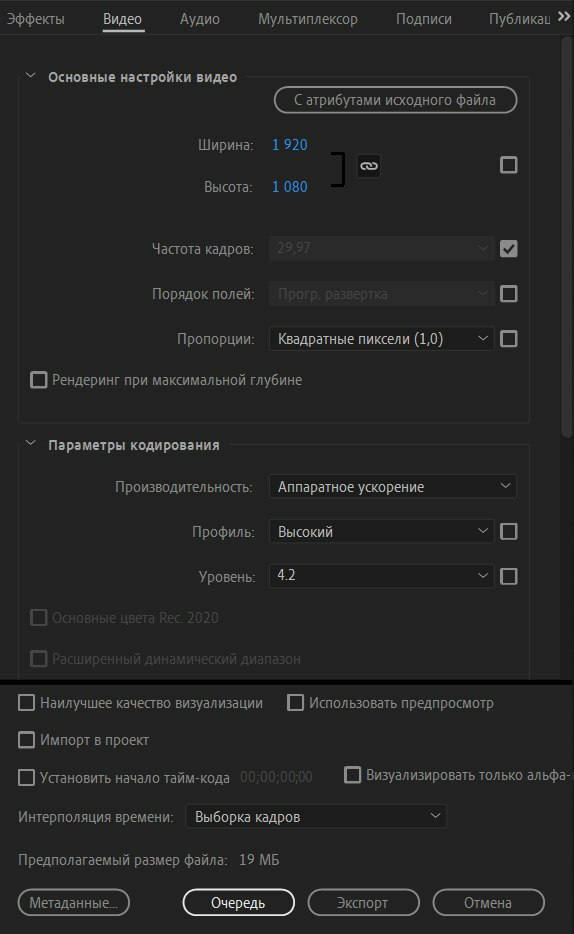The width and height of the screenshot is (574, 934).
Task: Tick the Порядок полей match-source checkbox
Action: 509,294
